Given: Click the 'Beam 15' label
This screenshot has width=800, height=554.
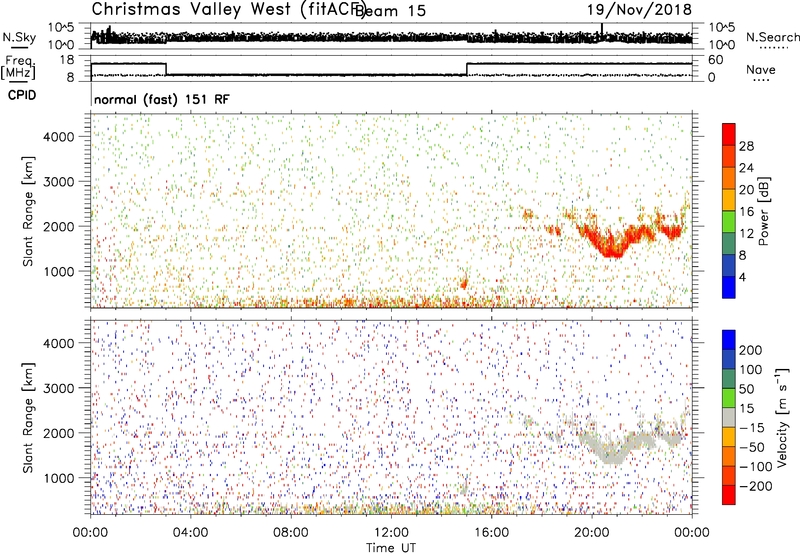Looking at the screenshot, I should (390, 10).
